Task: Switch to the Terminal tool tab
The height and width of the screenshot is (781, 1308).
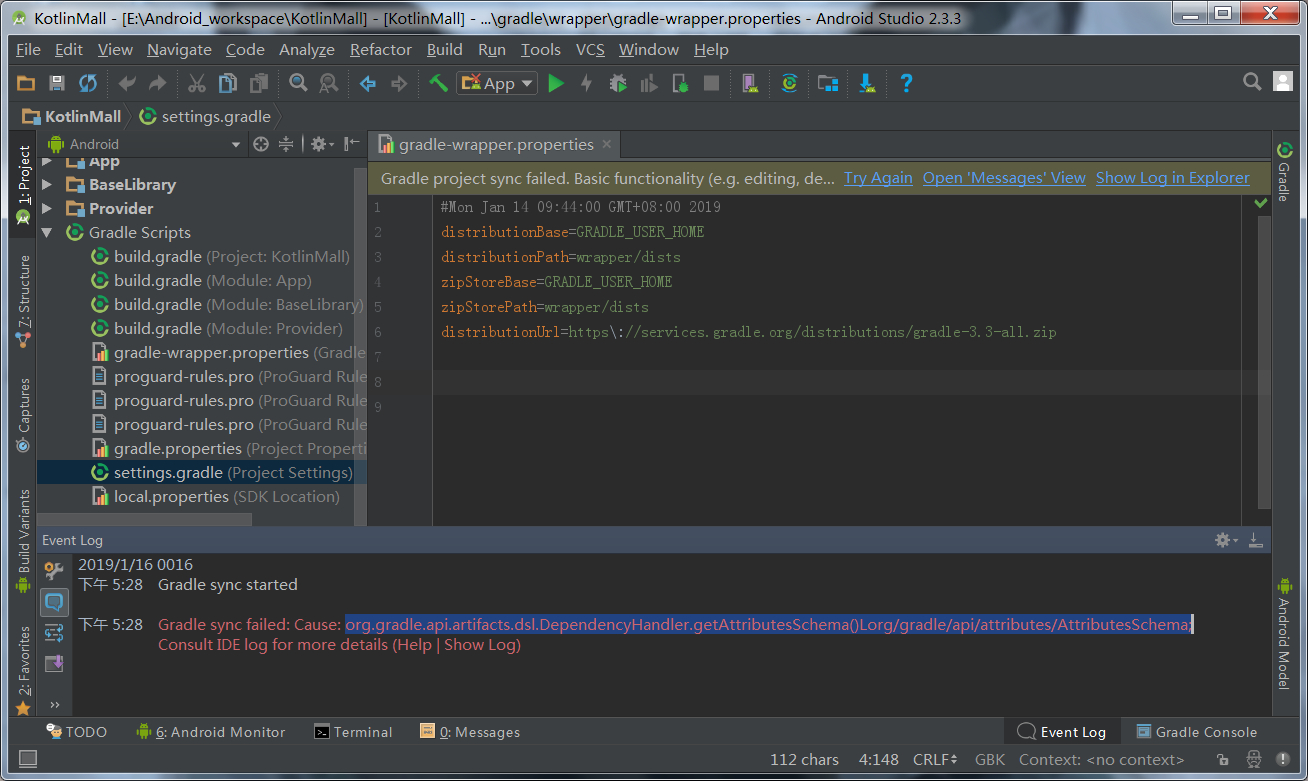Action: [x=353, y=732]
